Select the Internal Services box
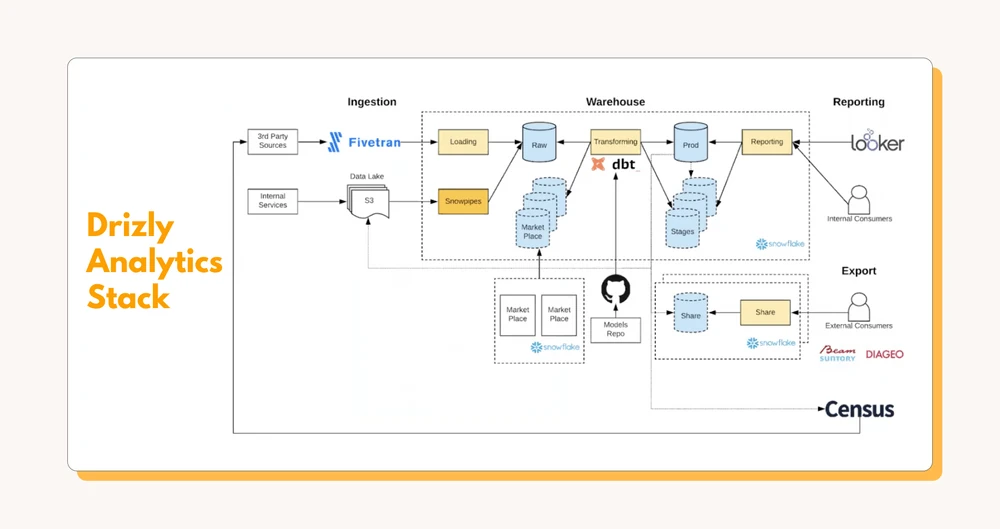The width and height of the screenshot is (1000, 529). 272,201
